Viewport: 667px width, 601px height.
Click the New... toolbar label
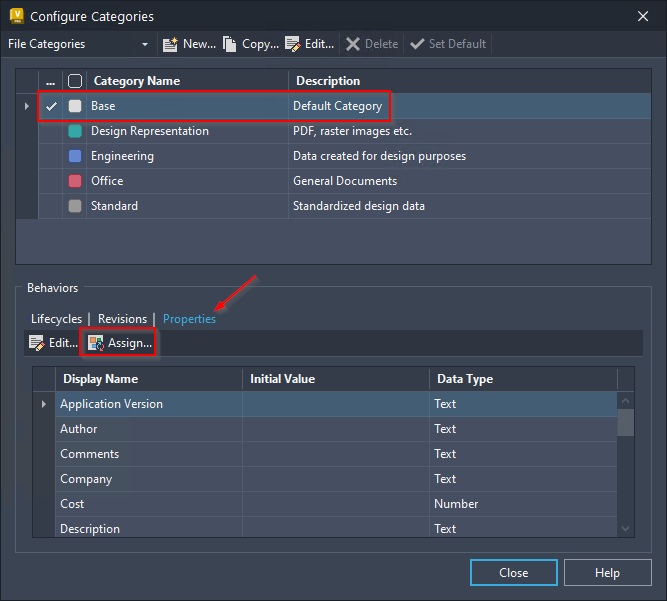[199, 44]
